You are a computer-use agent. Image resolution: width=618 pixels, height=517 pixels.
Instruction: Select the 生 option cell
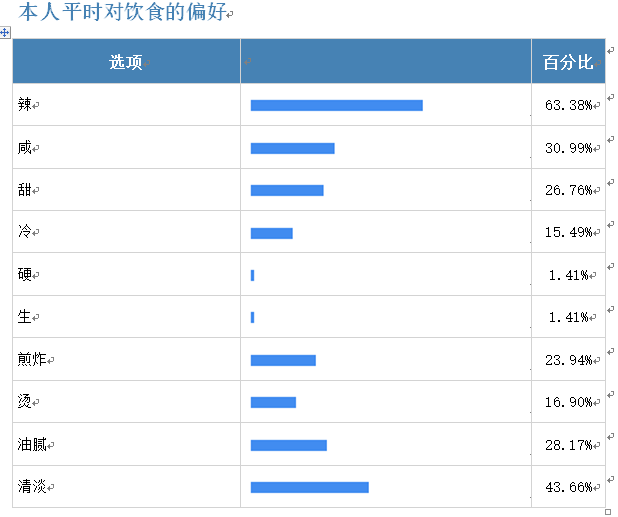click(126, 317)
